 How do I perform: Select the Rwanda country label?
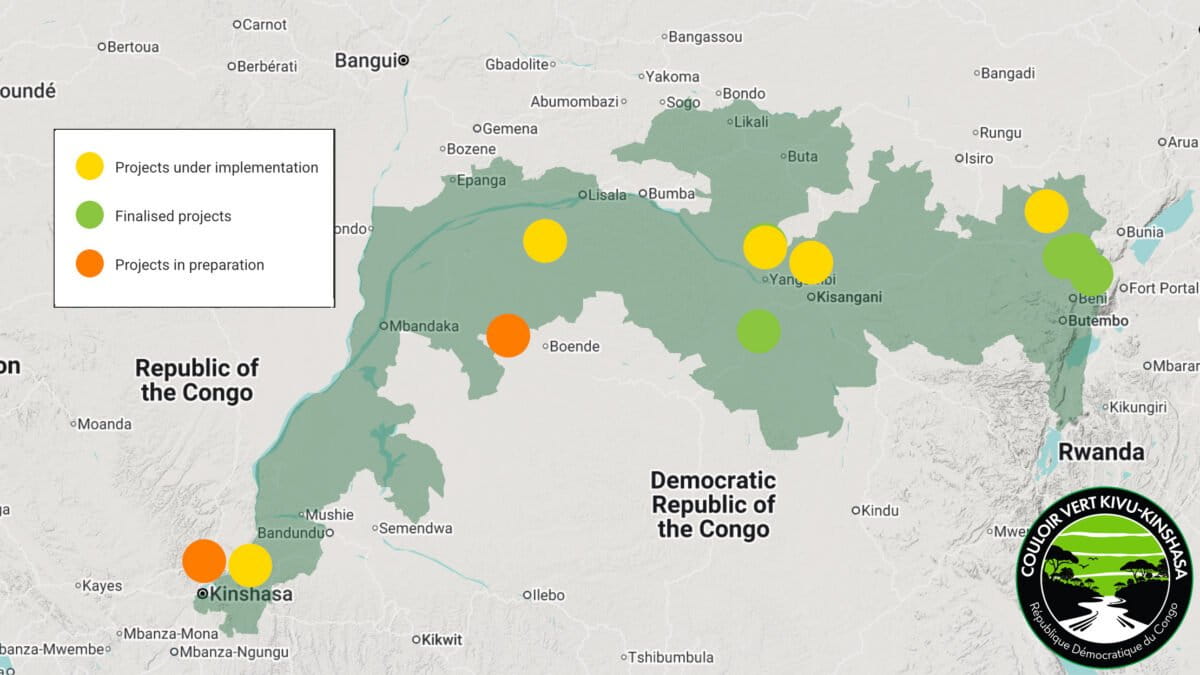[1101, 451]
